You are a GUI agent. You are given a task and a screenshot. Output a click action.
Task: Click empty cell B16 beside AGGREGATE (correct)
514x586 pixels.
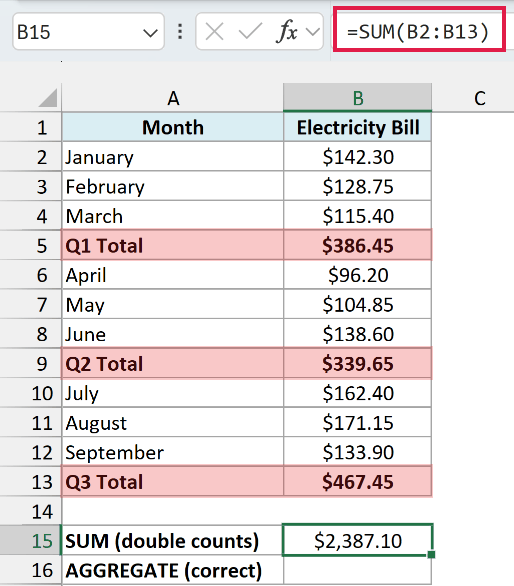(357, 570)
